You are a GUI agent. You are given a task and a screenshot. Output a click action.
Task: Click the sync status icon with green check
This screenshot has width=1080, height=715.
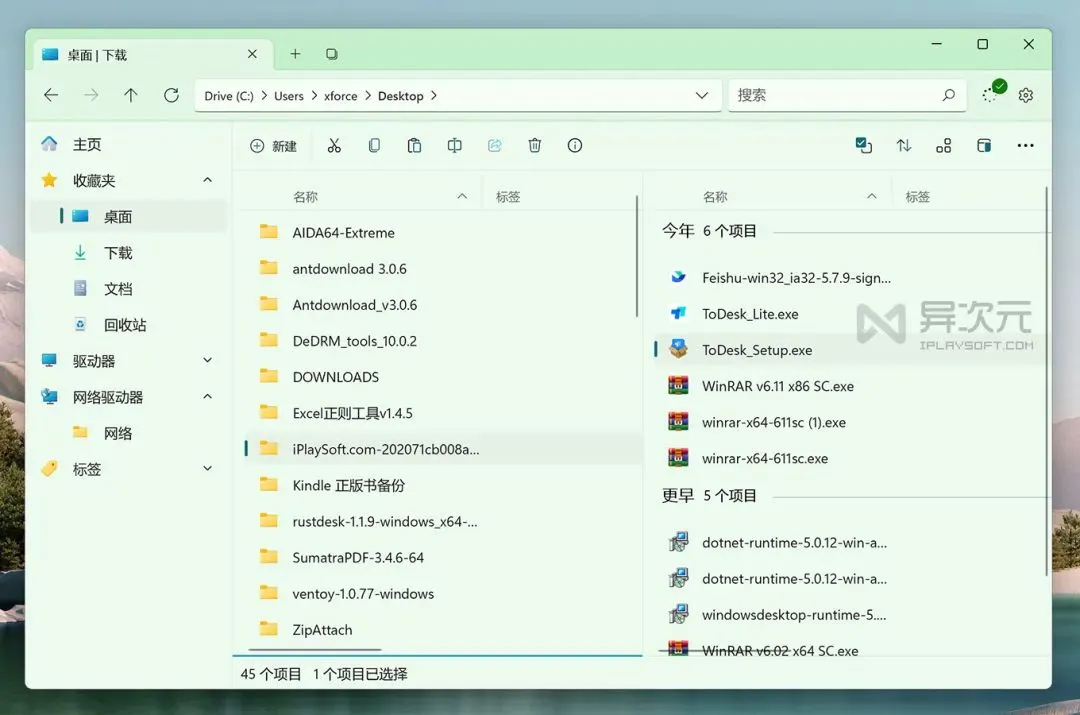coord(993,92)
